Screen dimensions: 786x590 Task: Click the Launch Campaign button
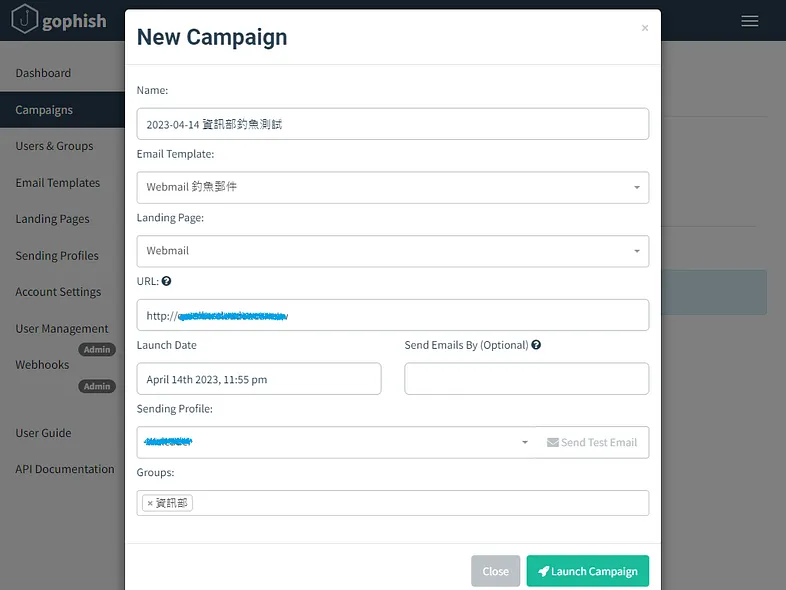click(588, 571)
